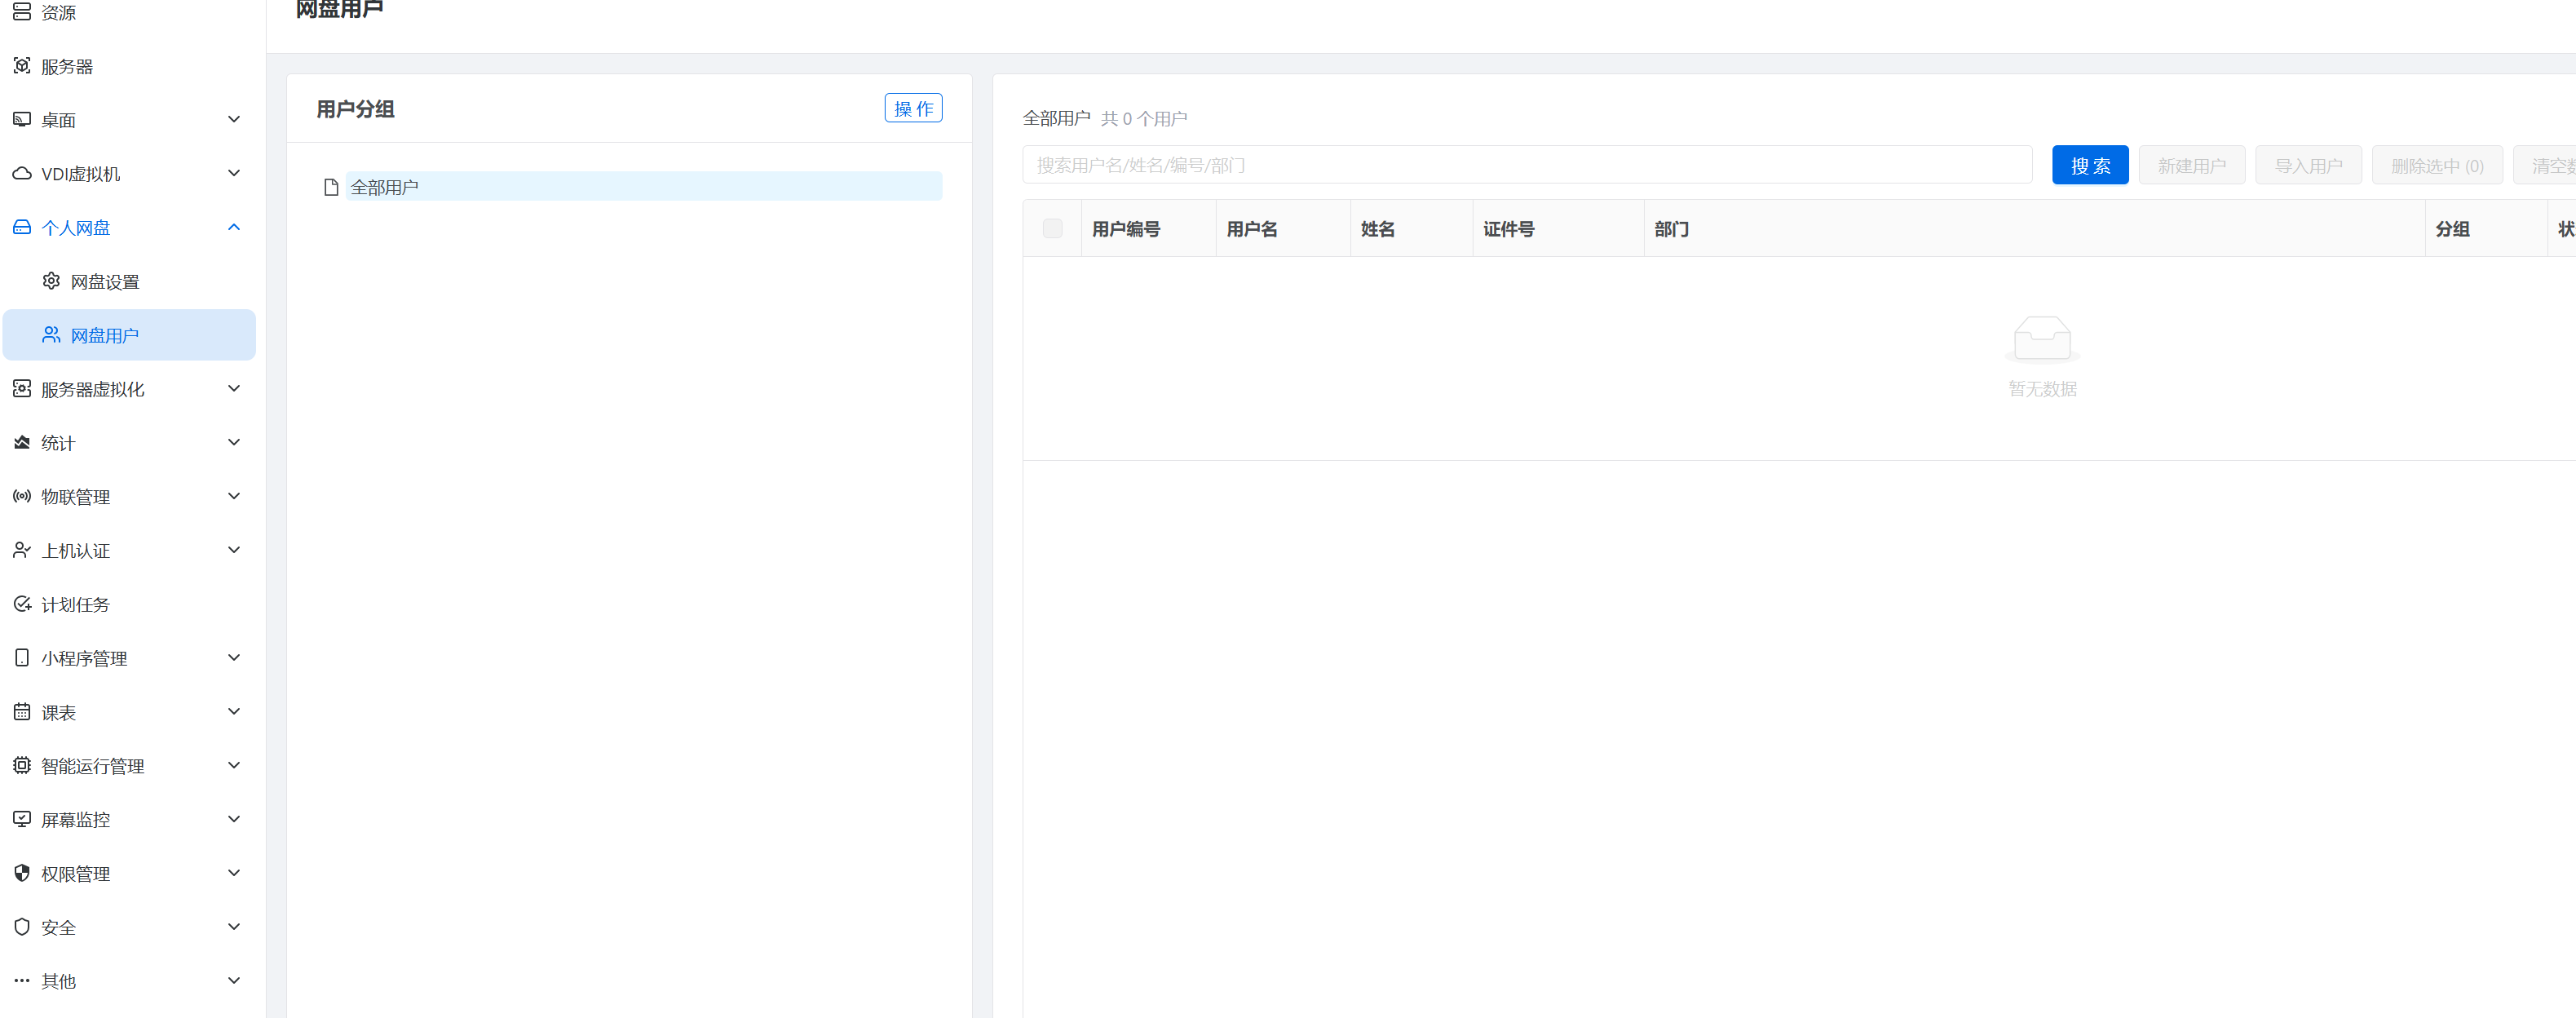Open the 网盘设置 menu item

pos(105,282)
